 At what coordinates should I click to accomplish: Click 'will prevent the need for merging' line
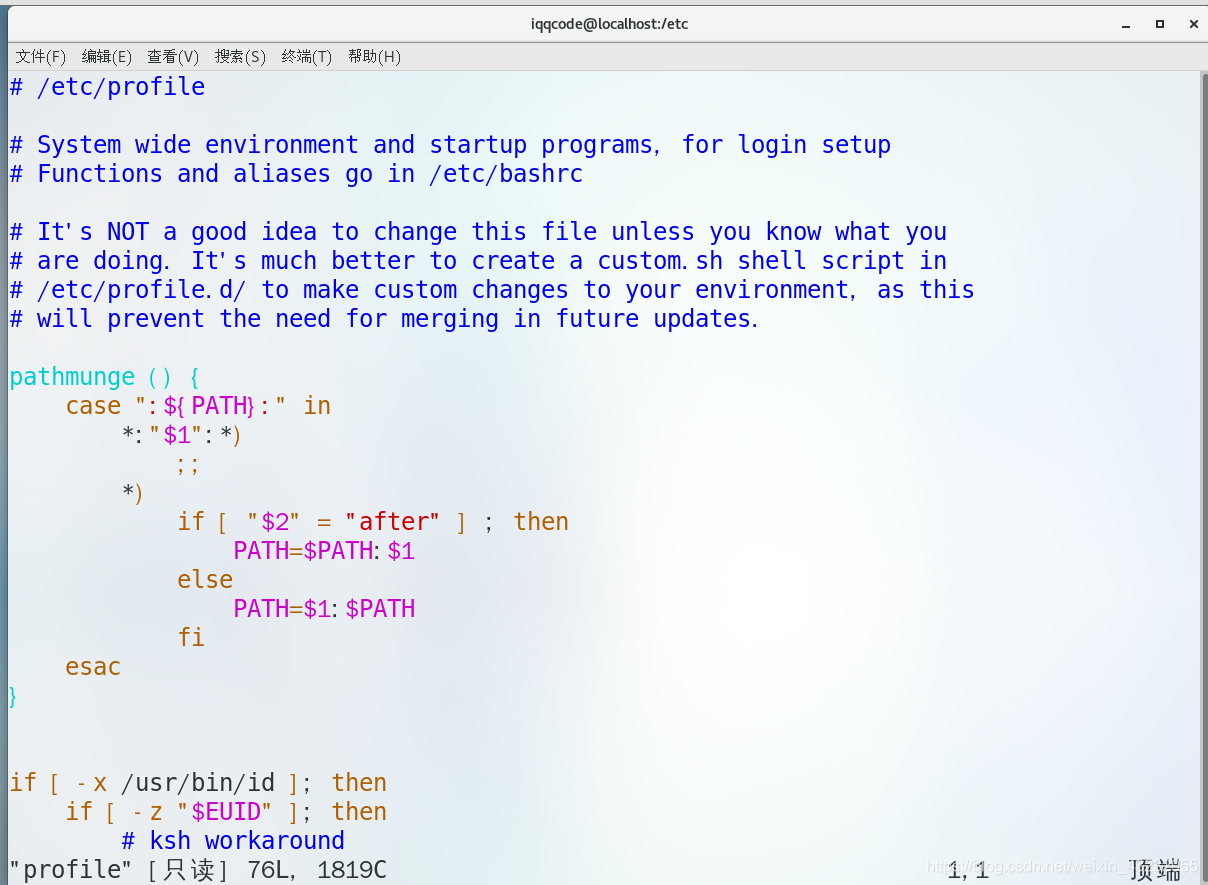click(384, 319)
